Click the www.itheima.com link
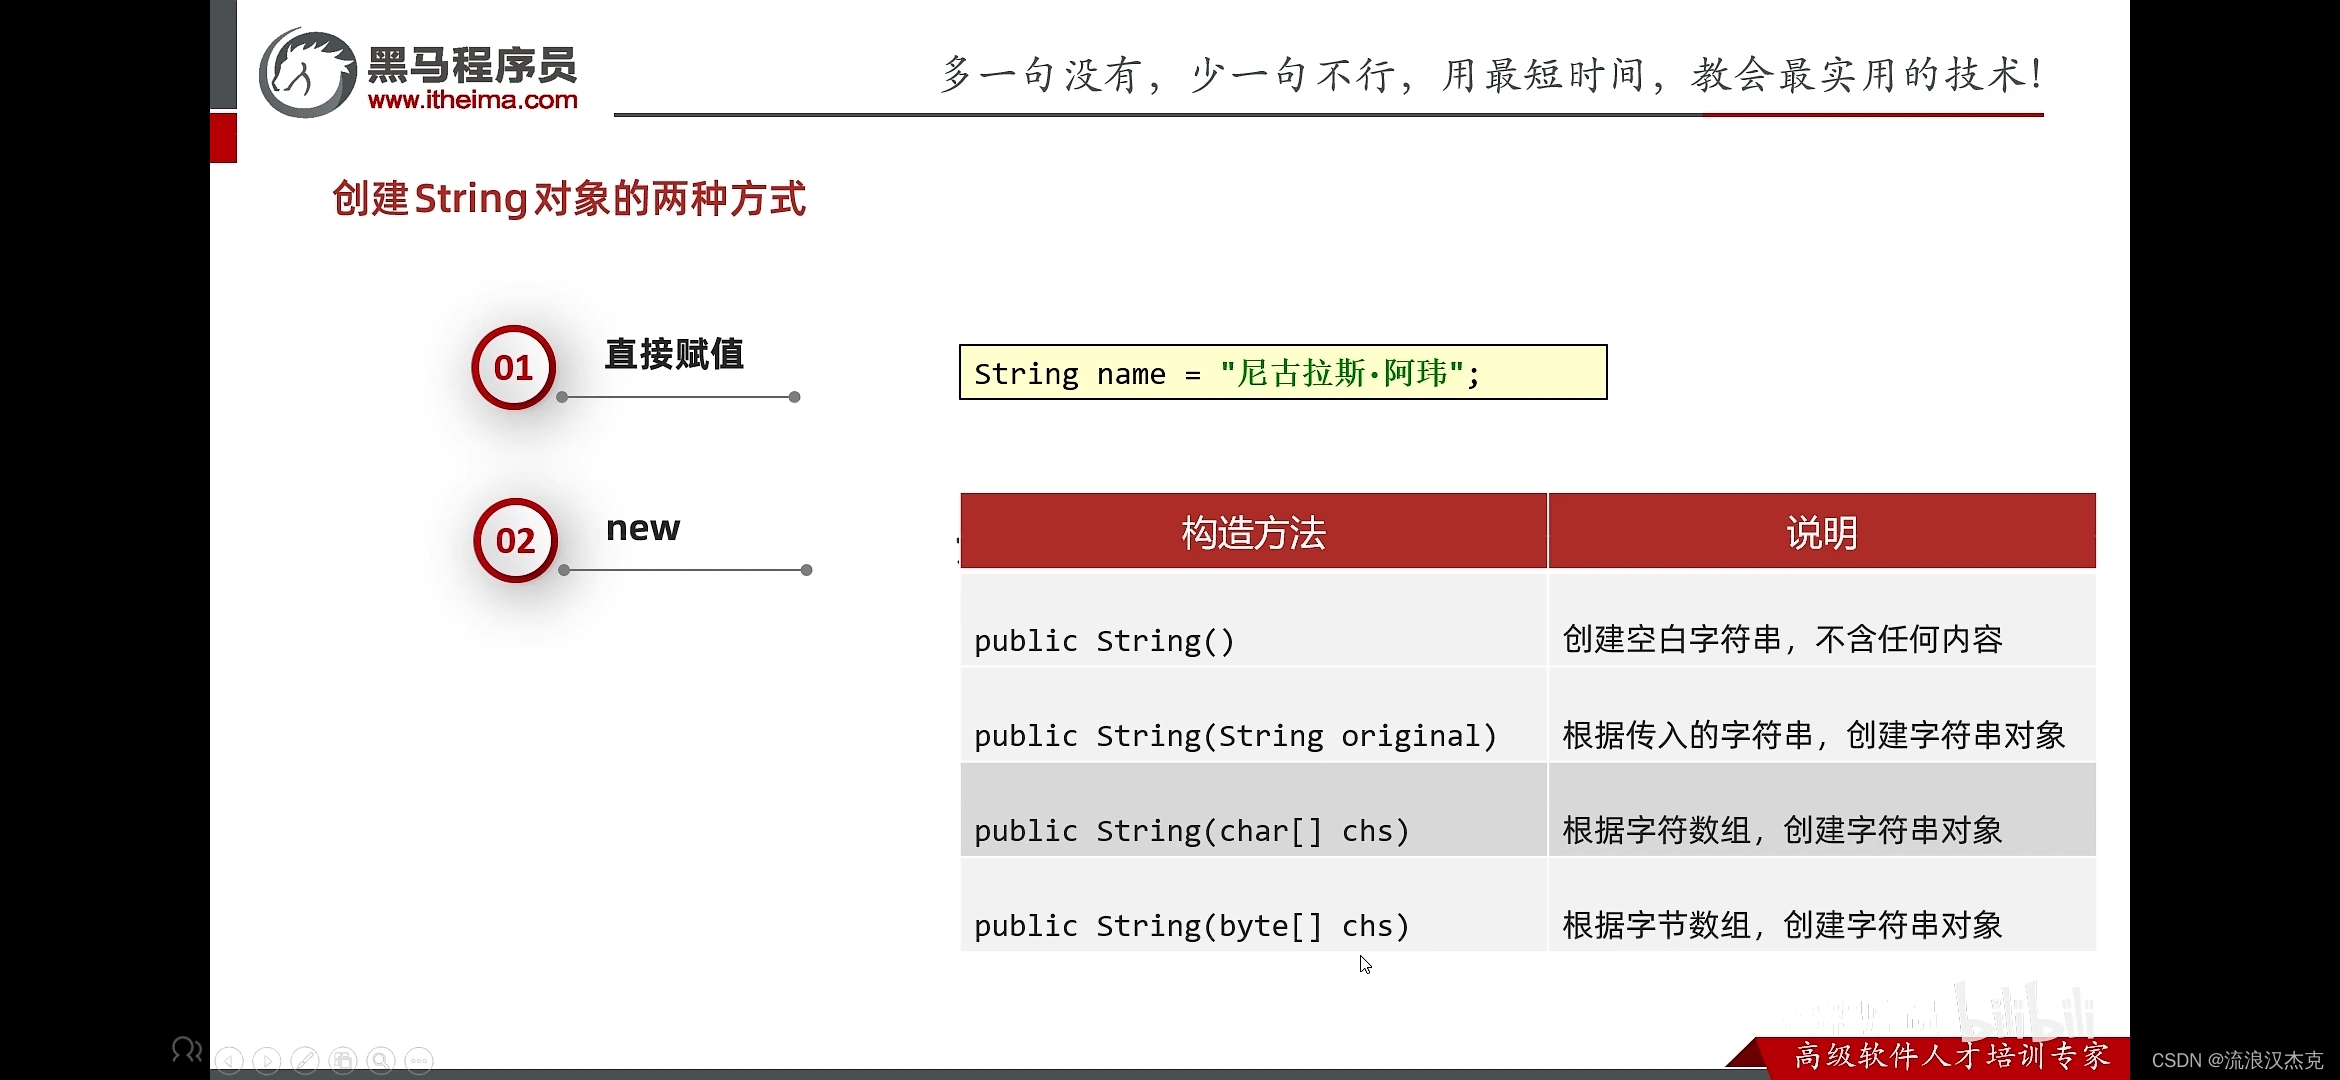 (x=472, y=100)
